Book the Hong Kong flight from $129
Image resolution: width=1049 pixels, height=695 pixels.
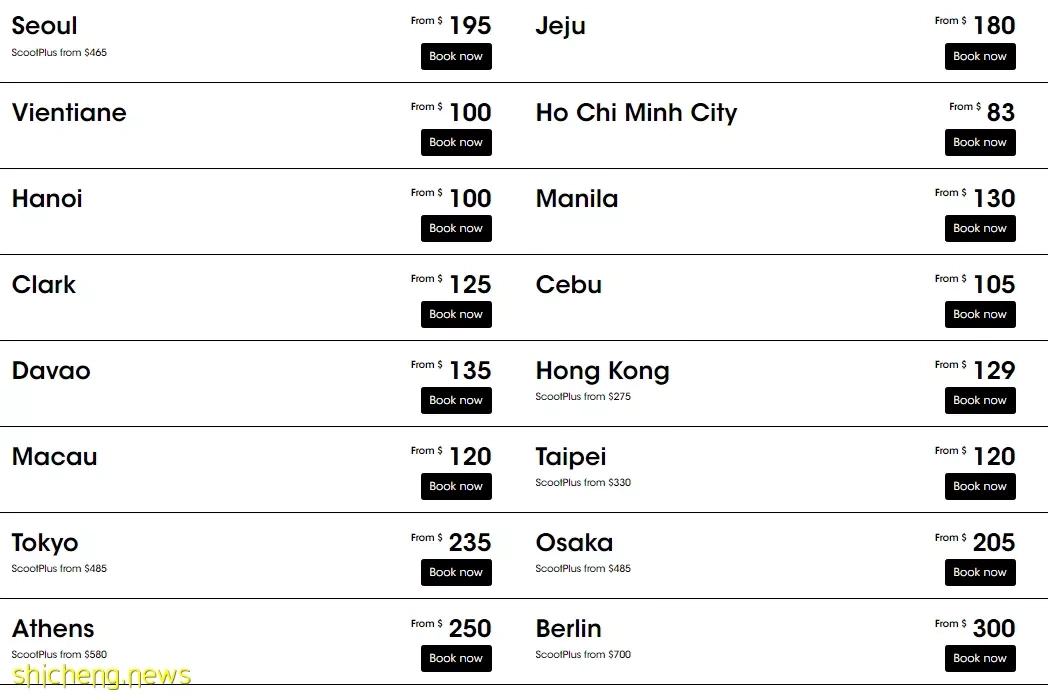[x=980, y=400]
